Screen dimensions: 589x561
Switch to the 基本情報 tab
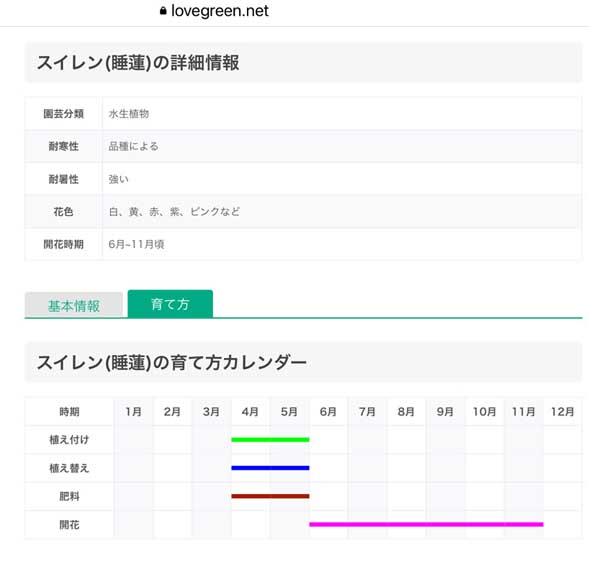(x=74, y=305)
